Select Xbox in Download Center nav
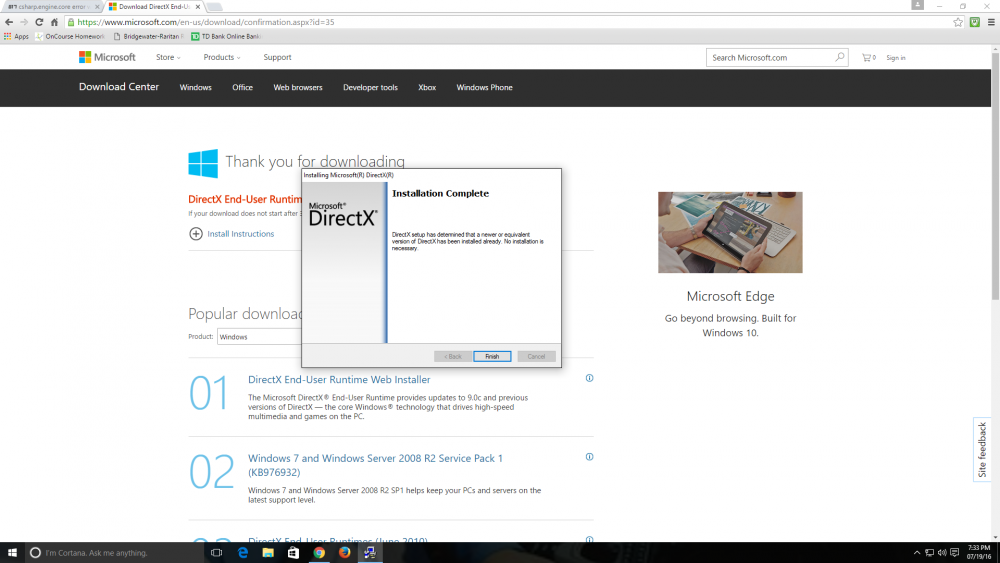The height and width of the screenshot is (563, 1000). point(427,87)
